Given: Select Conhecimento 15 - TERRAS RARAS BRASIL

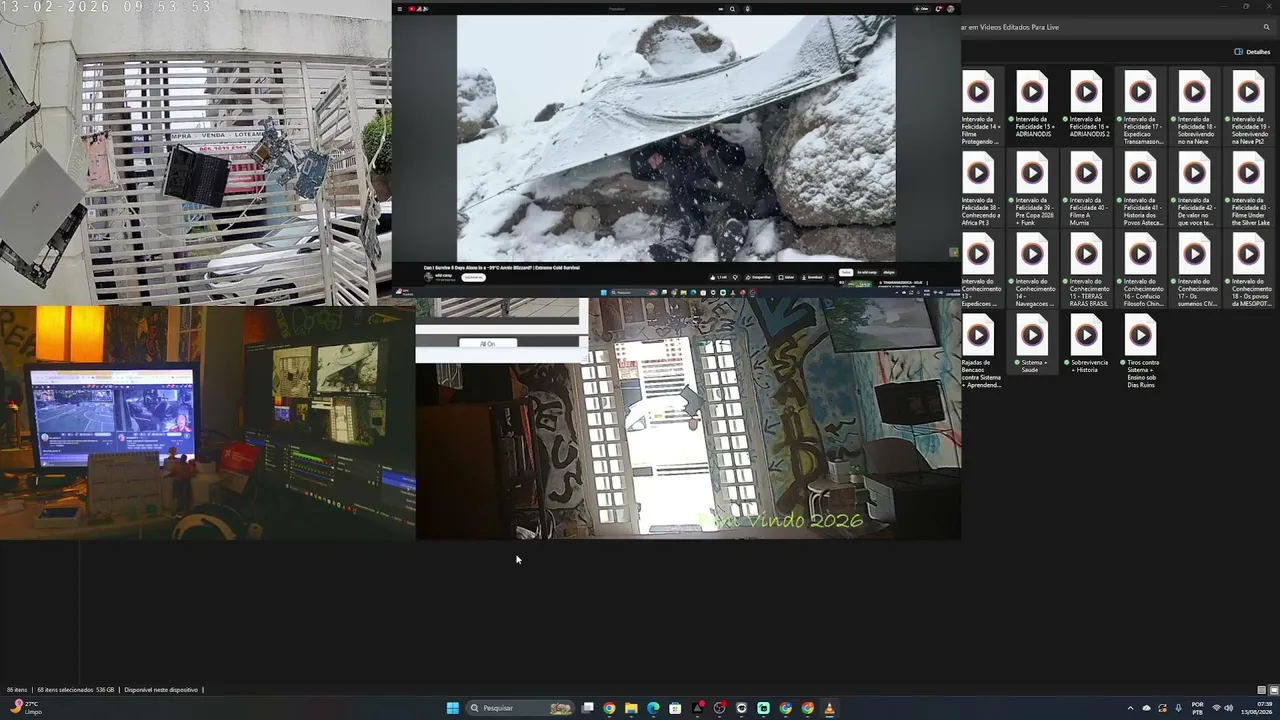Looking at the screenshot, I should (x=1087, y=270).
